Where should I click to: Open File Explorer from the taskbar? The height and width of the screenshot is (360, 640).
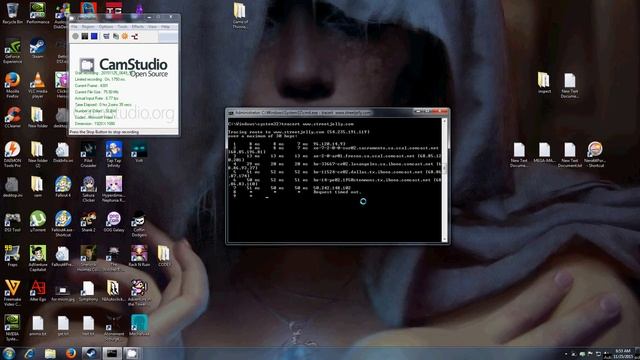(50, 353)
